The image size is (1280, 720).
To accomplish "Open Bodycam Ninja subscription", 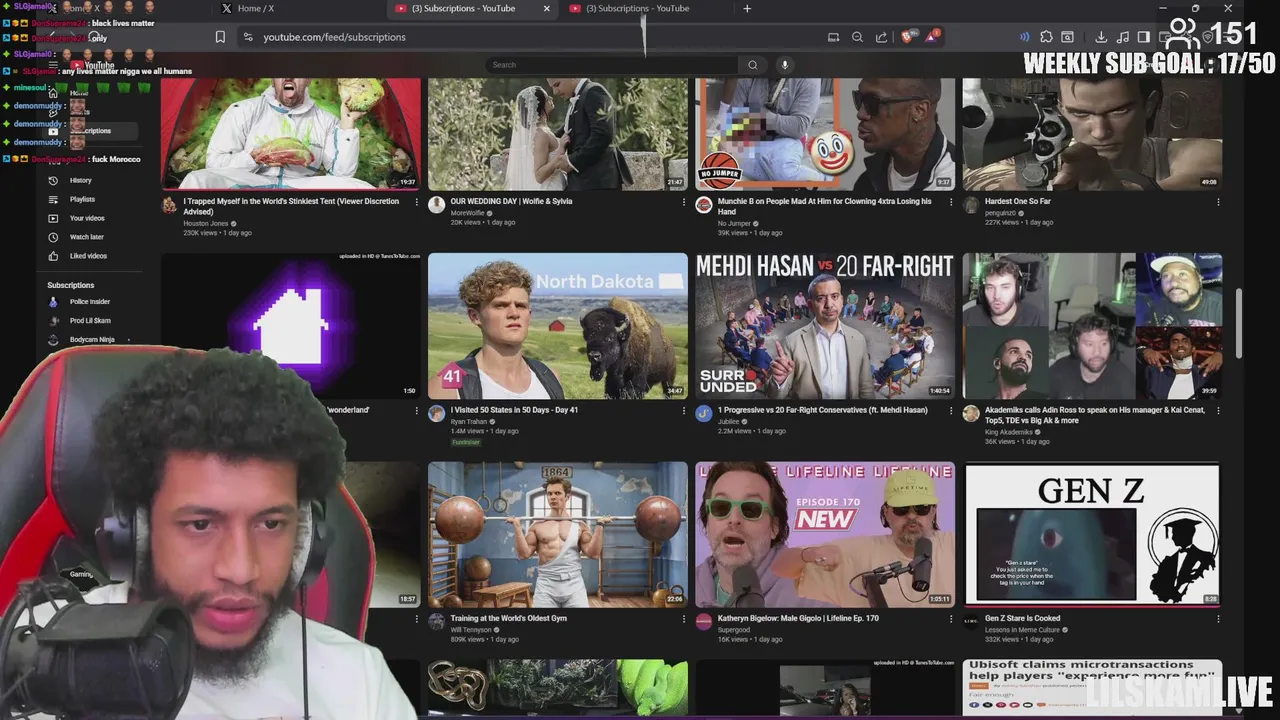I will coord(88,340).
